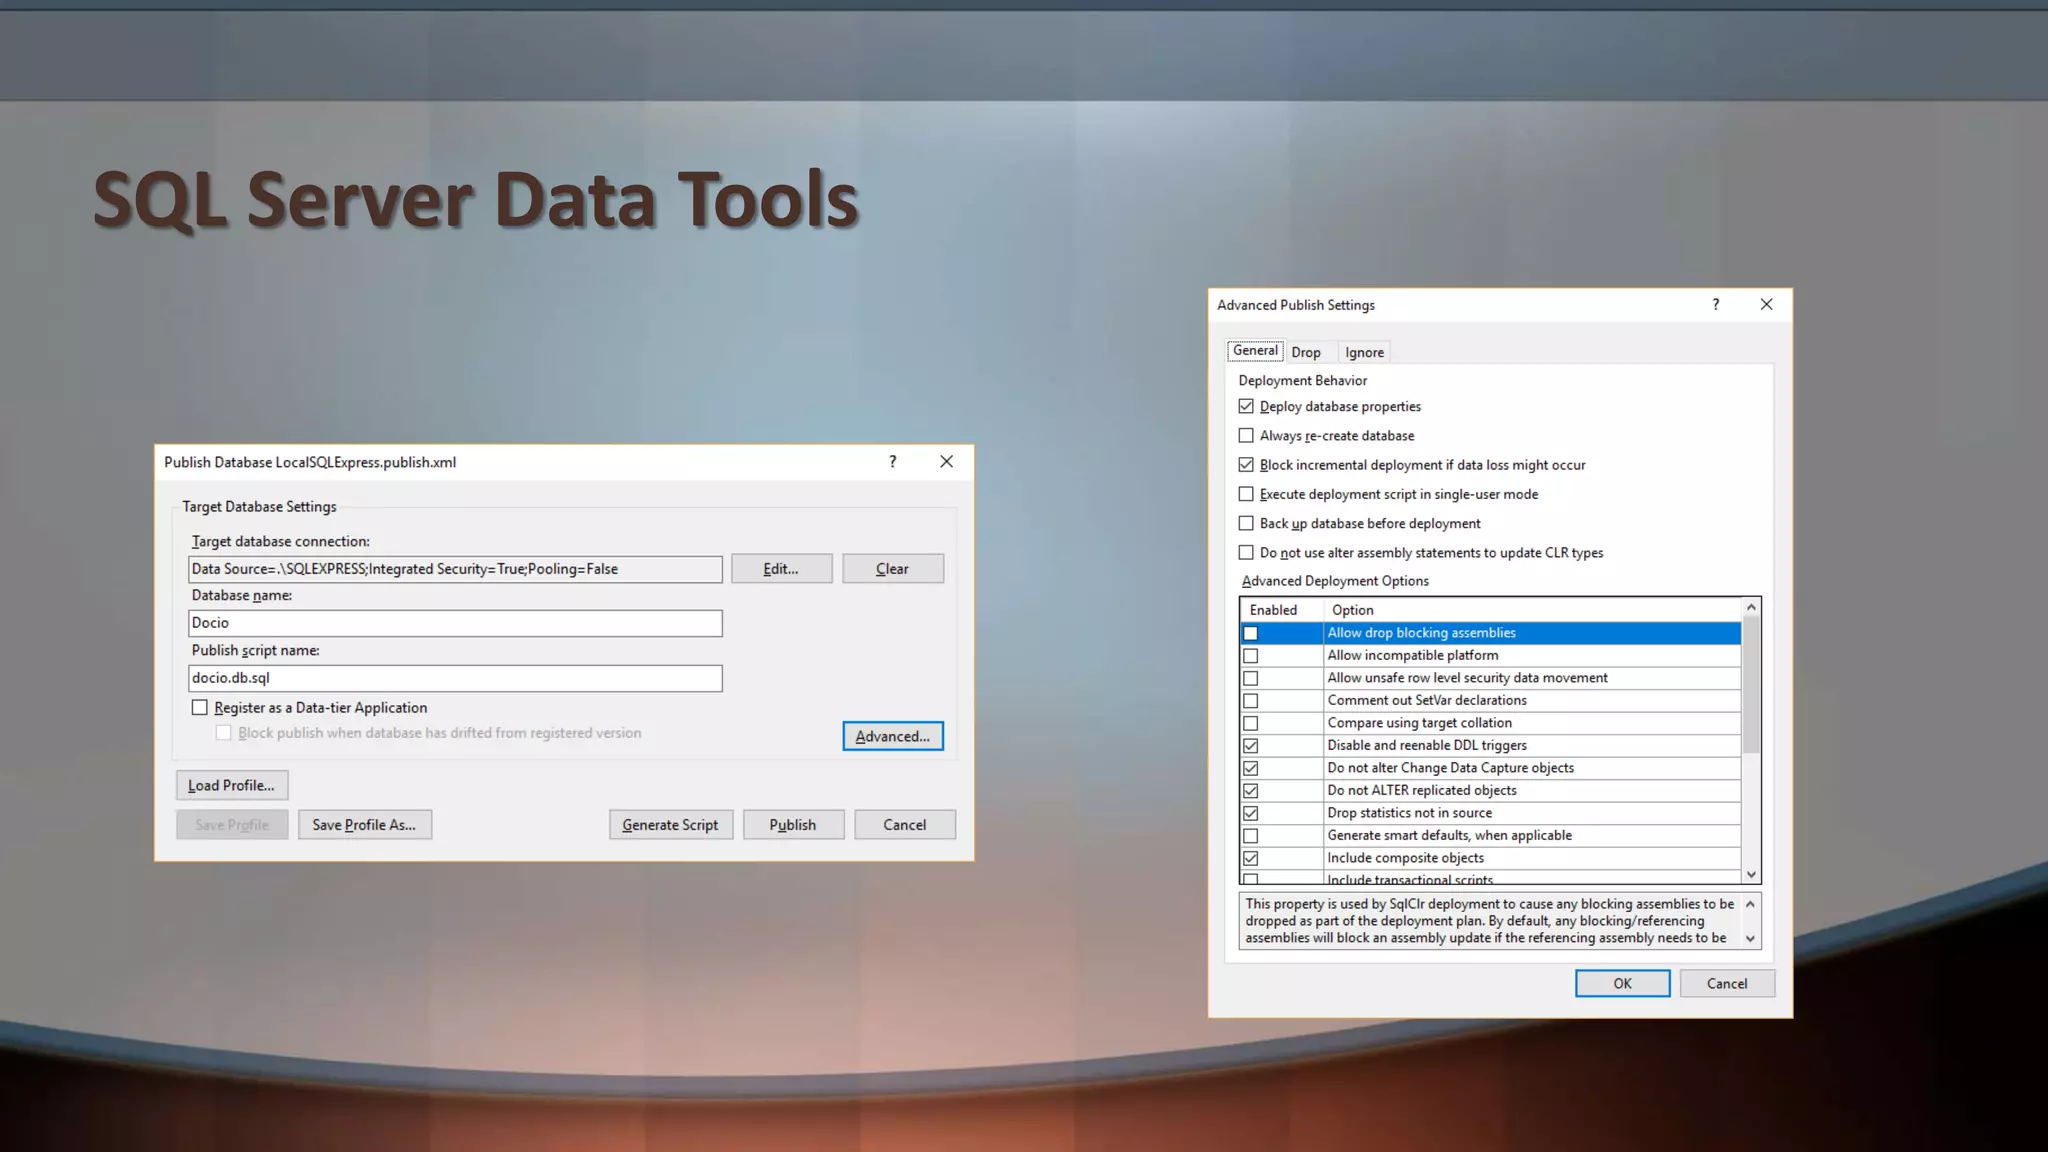2048x1152 pixels.
Task: Switch to the Drop tab
Action: click(1306, 352)
